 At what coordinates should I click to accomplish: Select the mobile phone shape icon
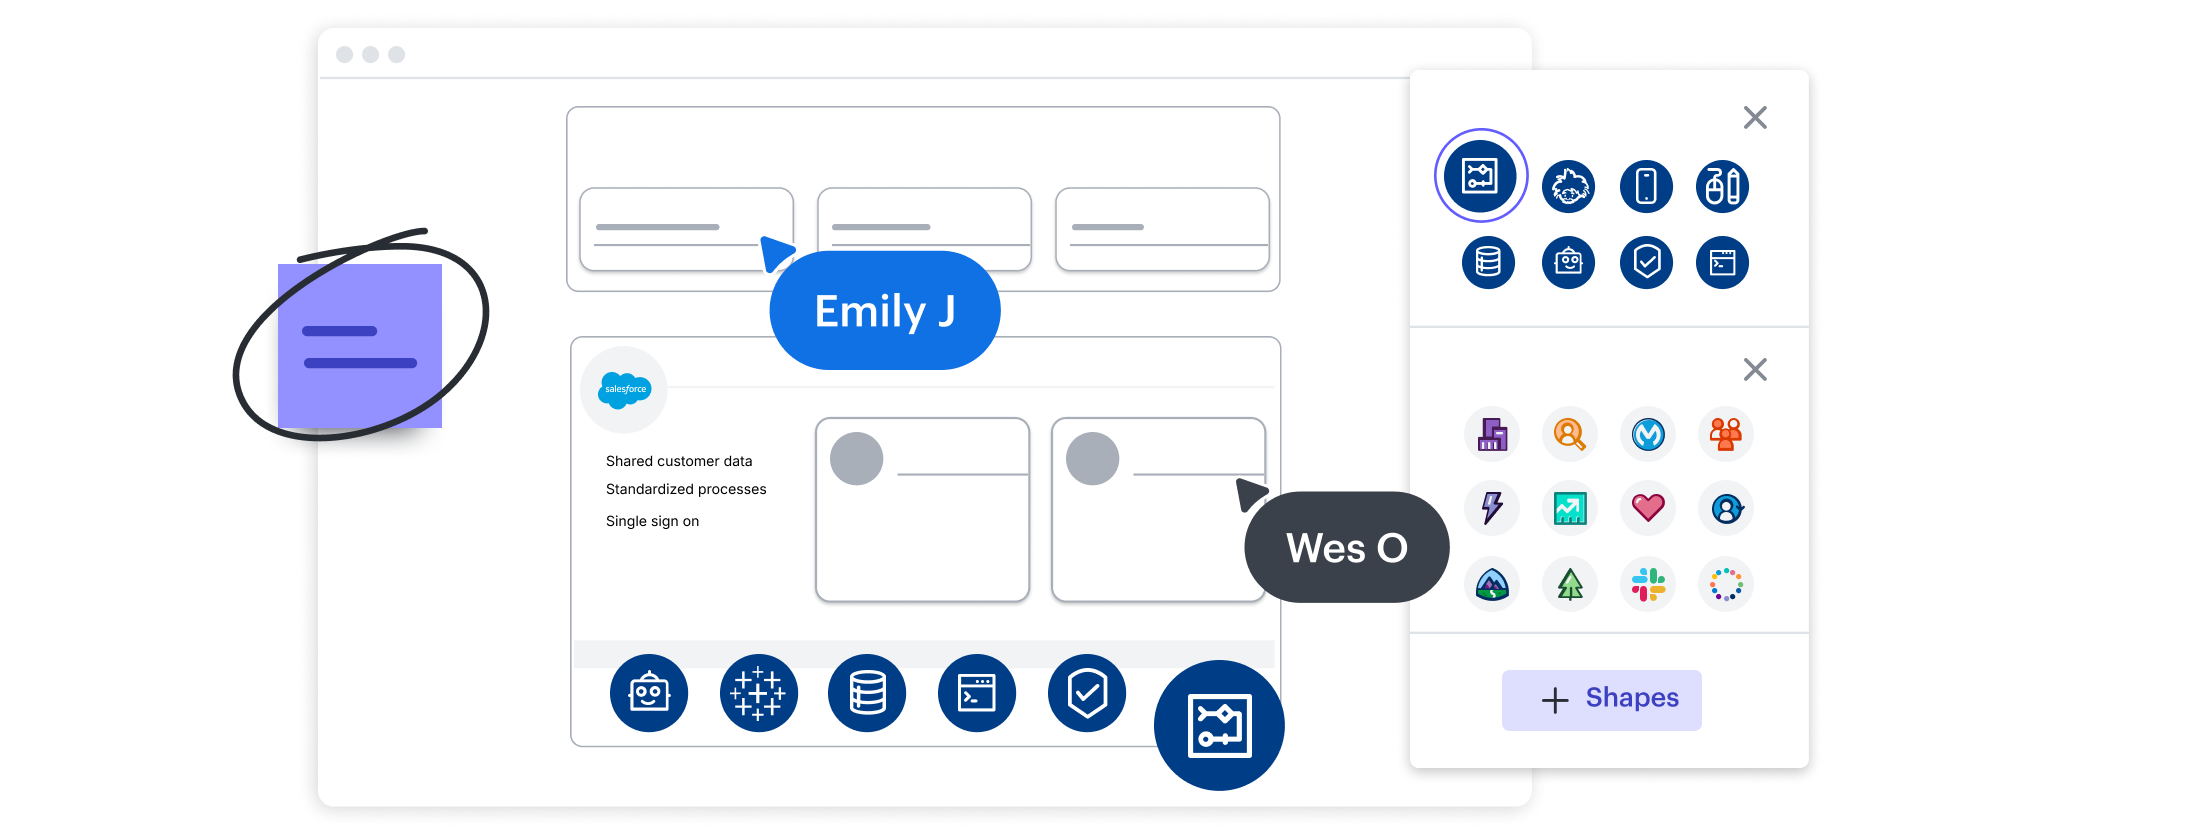click(1646, 186)
